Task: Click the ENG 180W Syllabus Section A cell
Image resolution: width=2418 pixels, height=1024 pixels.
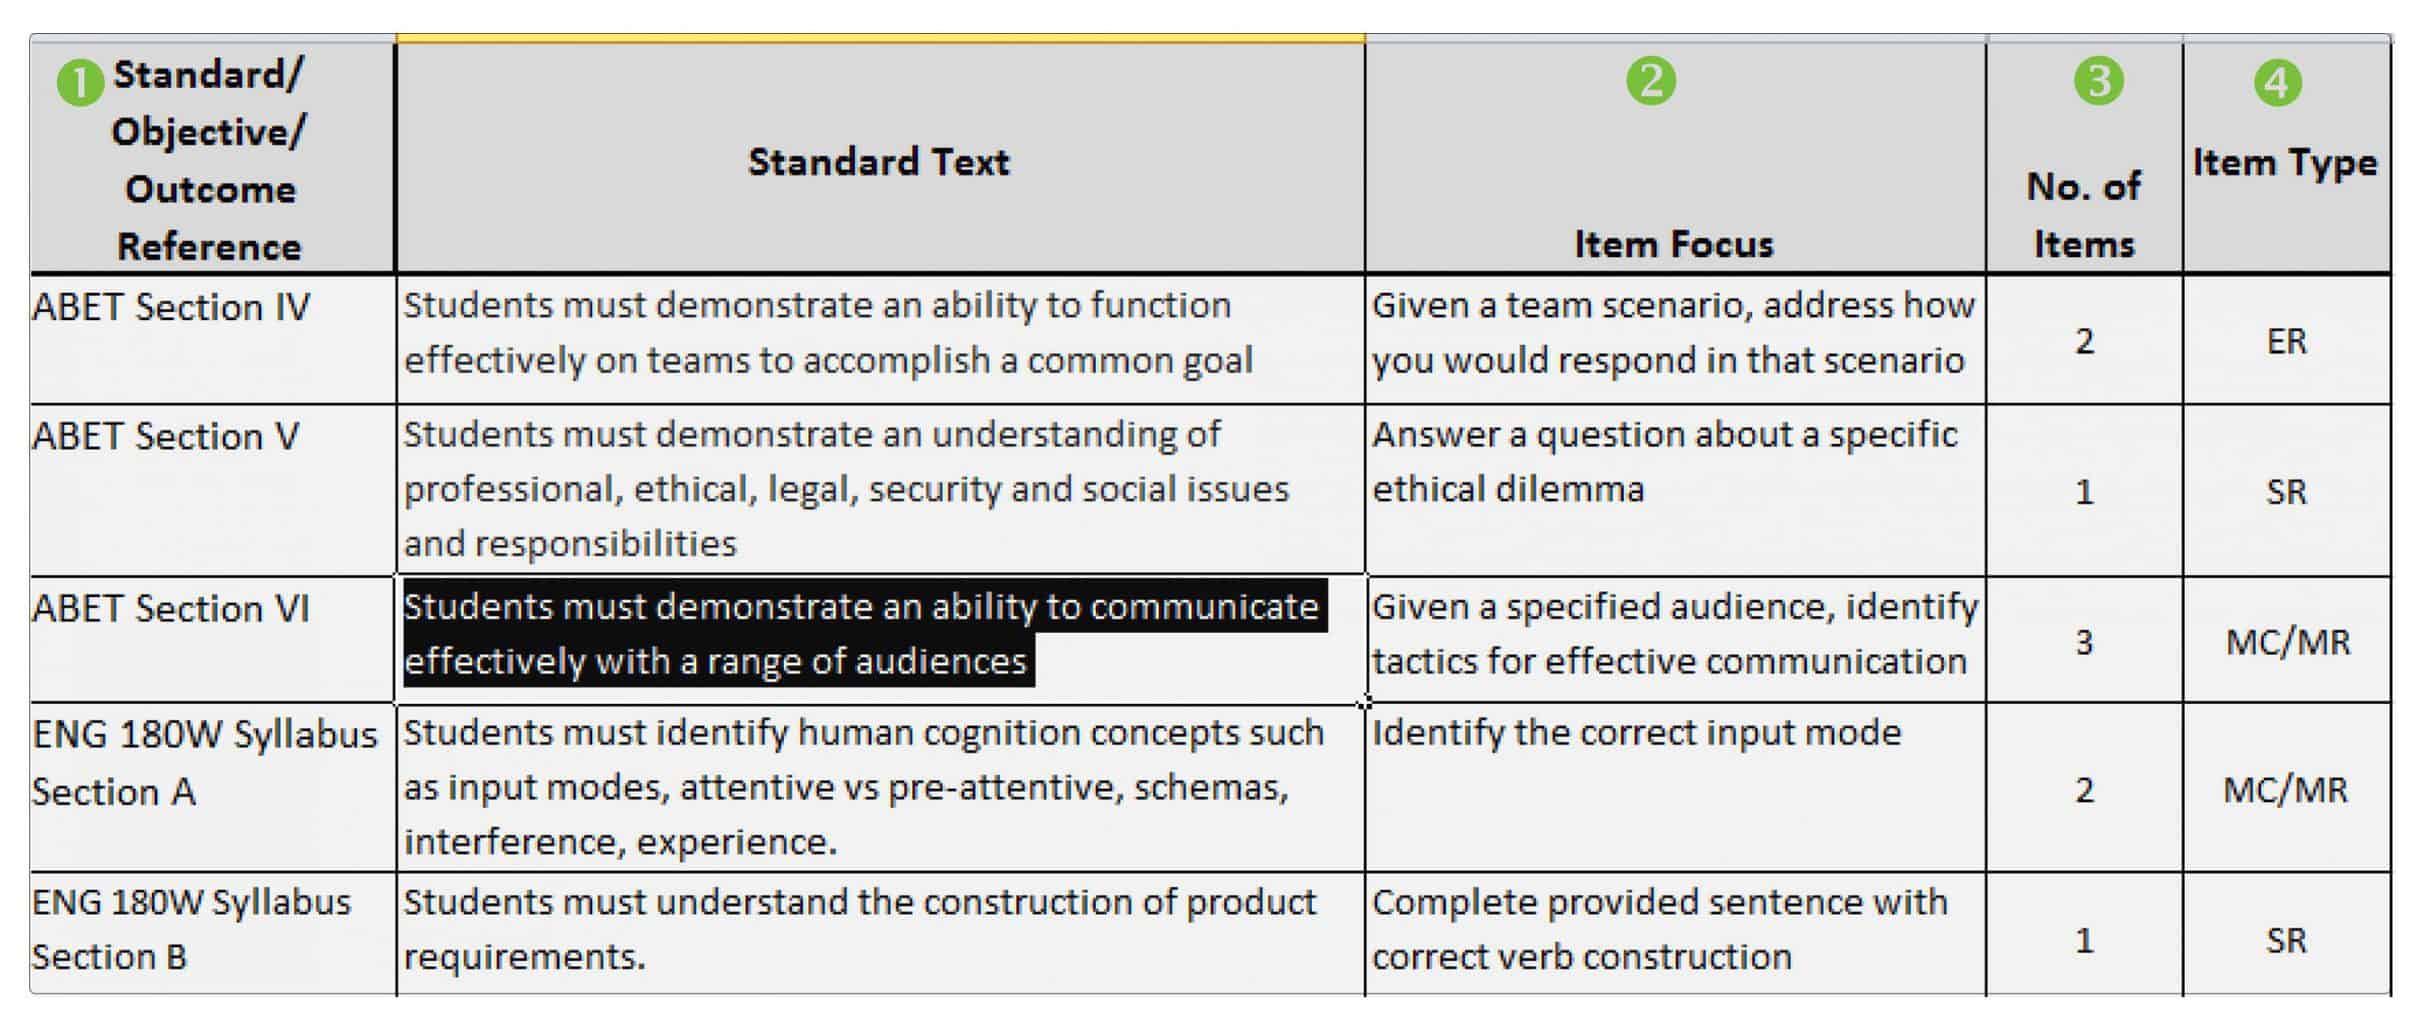Action: tap(213, 787)
